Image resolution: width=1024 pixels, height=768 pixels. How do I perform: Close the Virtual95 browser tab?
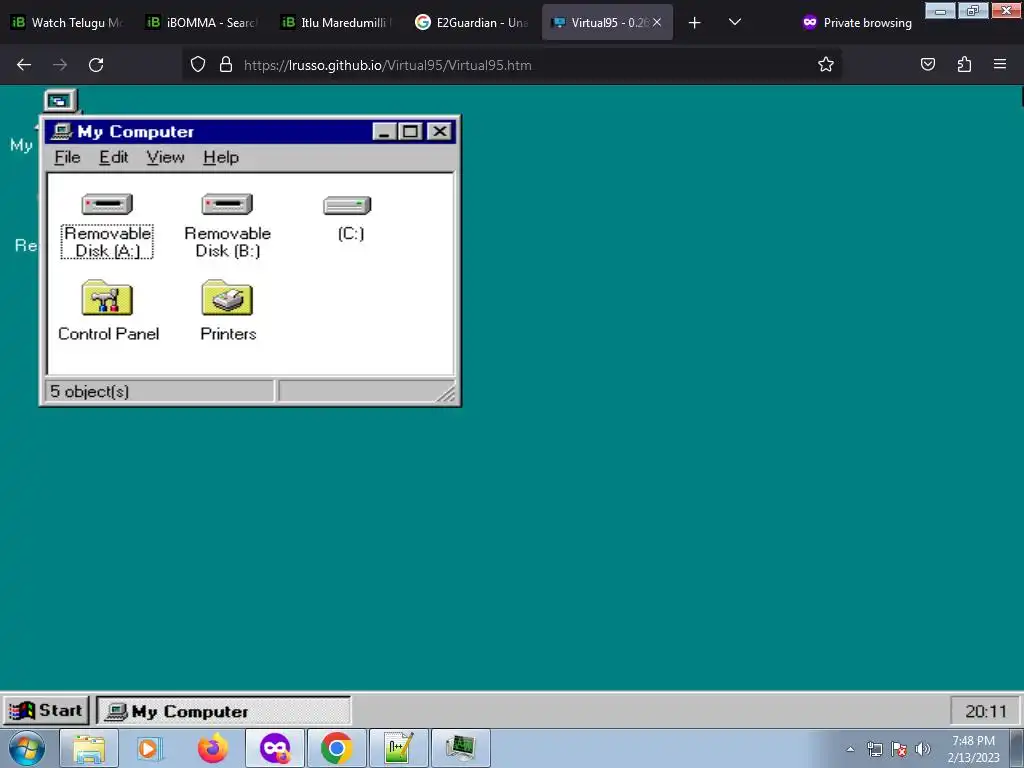coord(657,22)
